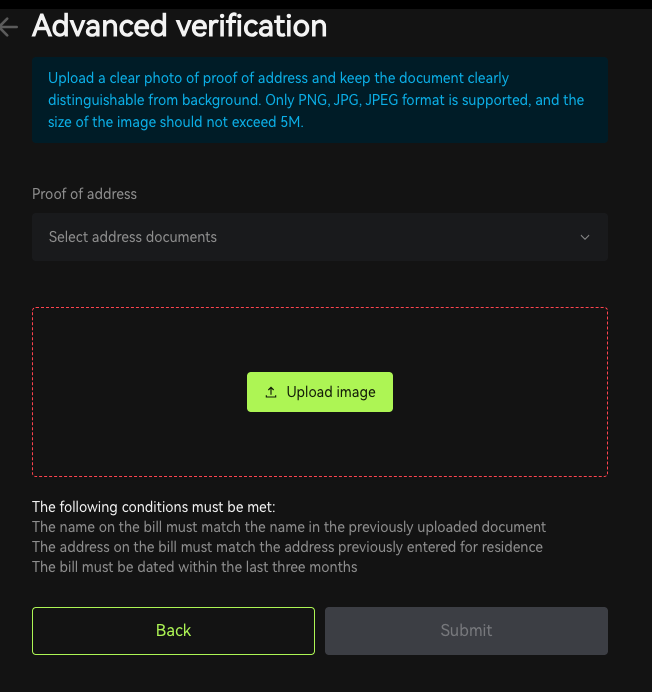Click the red dashed border of the upload area
The image size is (652, 692).
(320, 308)
